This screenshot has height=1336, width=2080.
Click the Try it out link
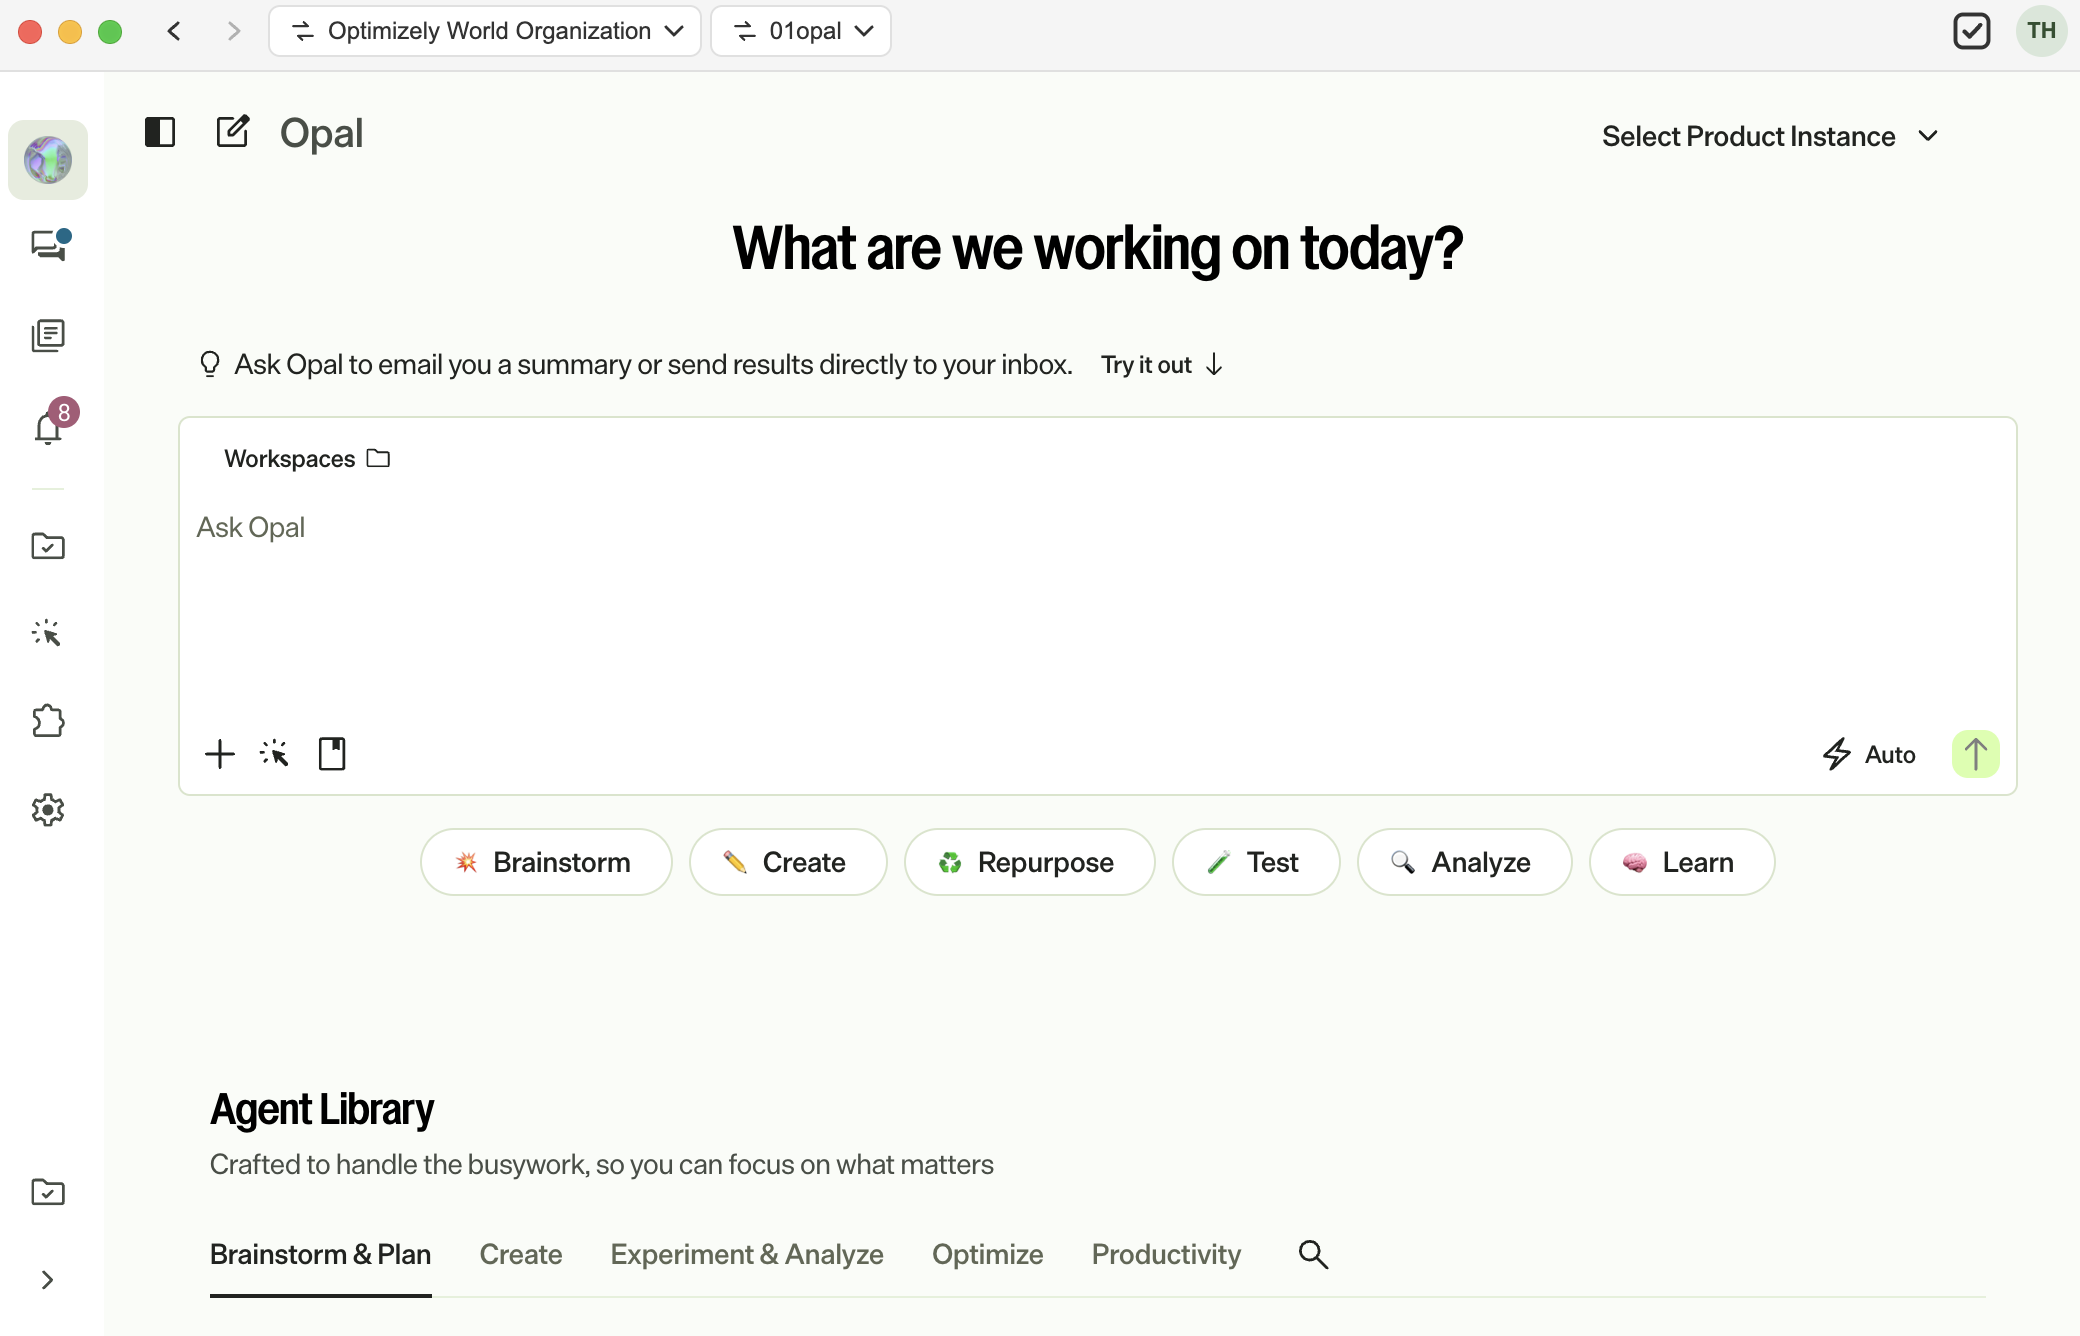1162,365
